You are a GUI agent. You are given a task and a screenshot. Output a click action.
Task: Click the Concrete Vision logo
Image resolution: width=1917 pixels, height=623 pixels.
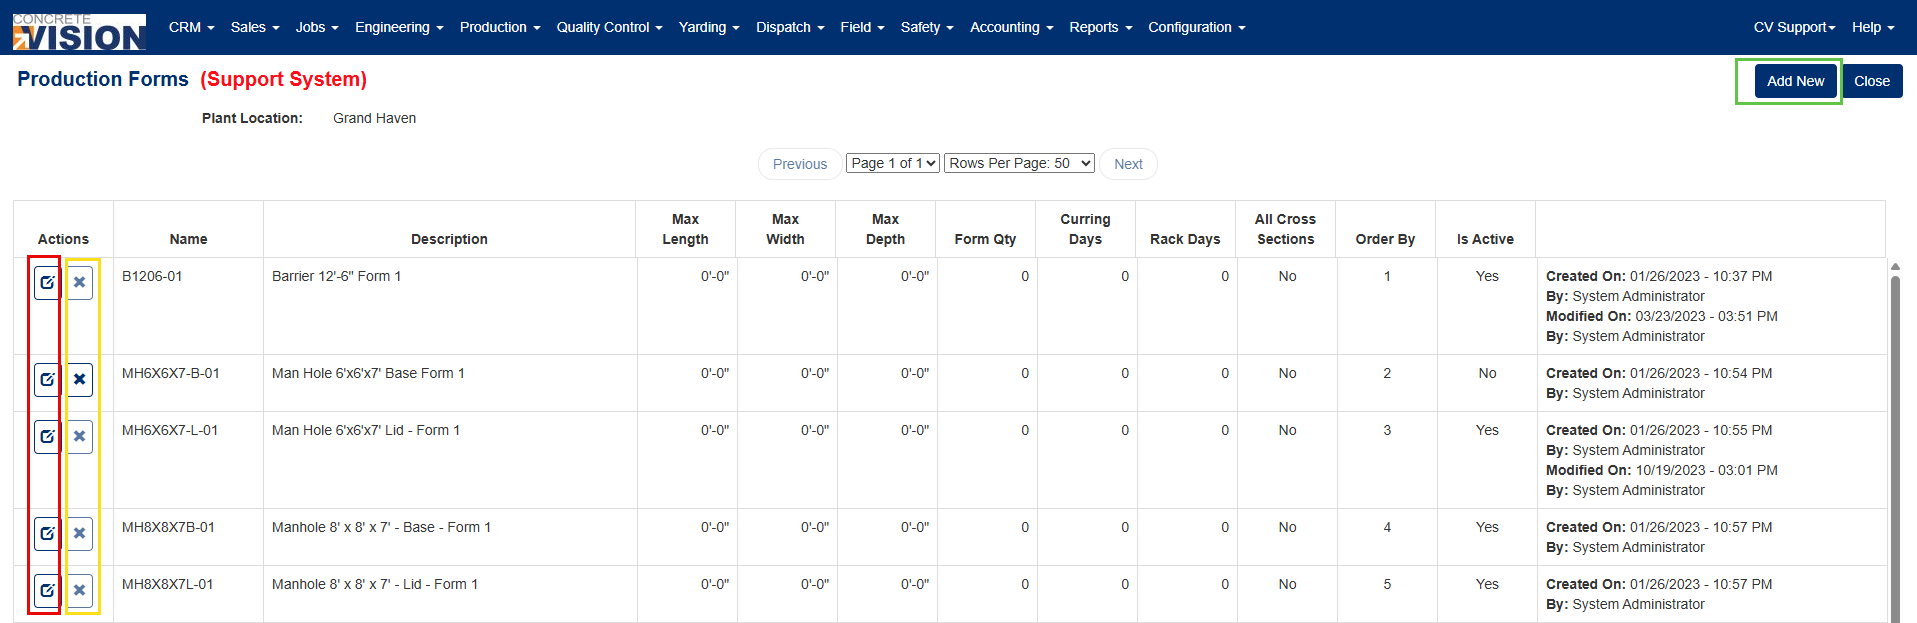[79, 32]
